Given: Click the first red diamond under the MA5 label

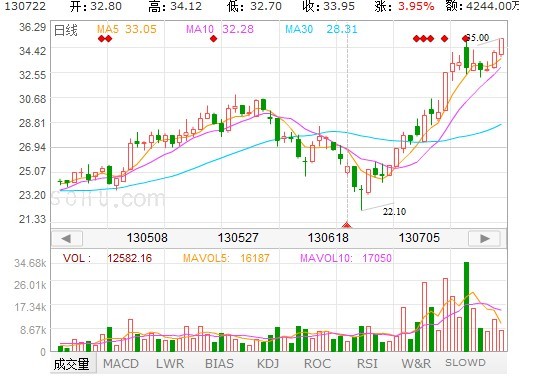Looking at the screenshot, I should click(x=101, y=39).
